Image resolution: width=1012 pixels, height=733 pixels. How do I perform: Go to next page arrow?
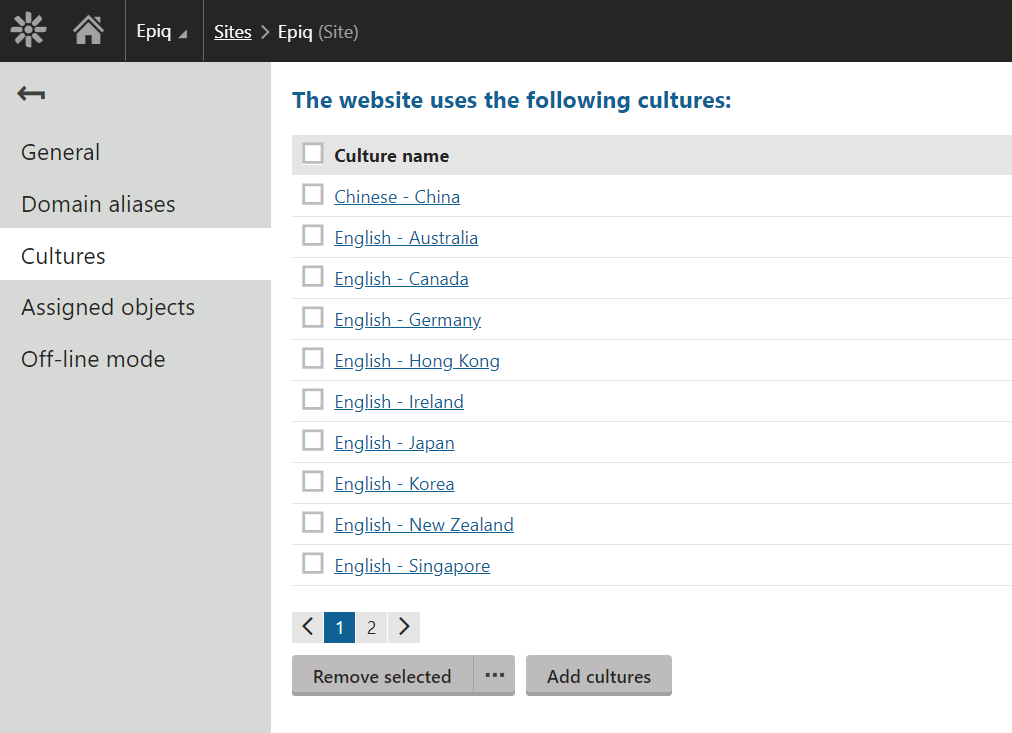pyautogui.click(x=404, y=627)
